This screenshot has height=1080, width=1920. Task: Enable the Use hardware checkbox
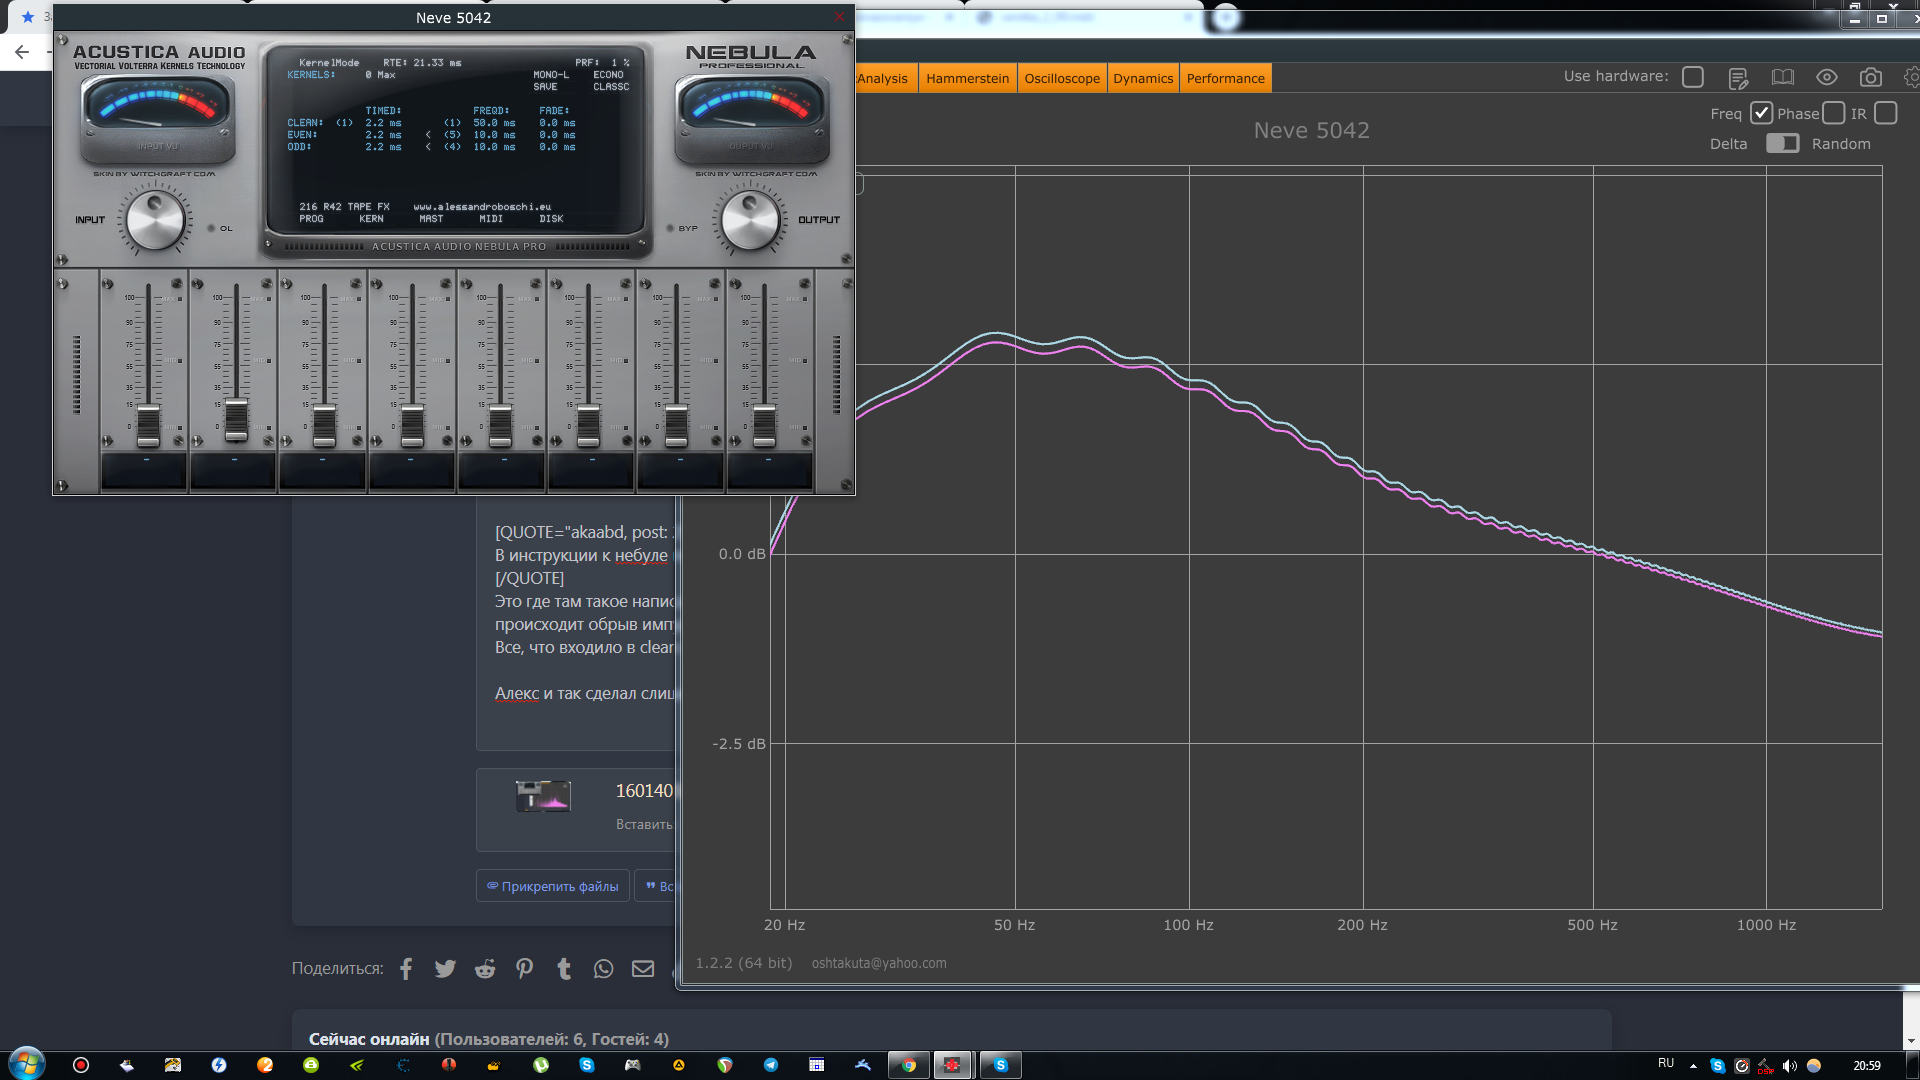pyautogui.click(x=1693, y=77)
